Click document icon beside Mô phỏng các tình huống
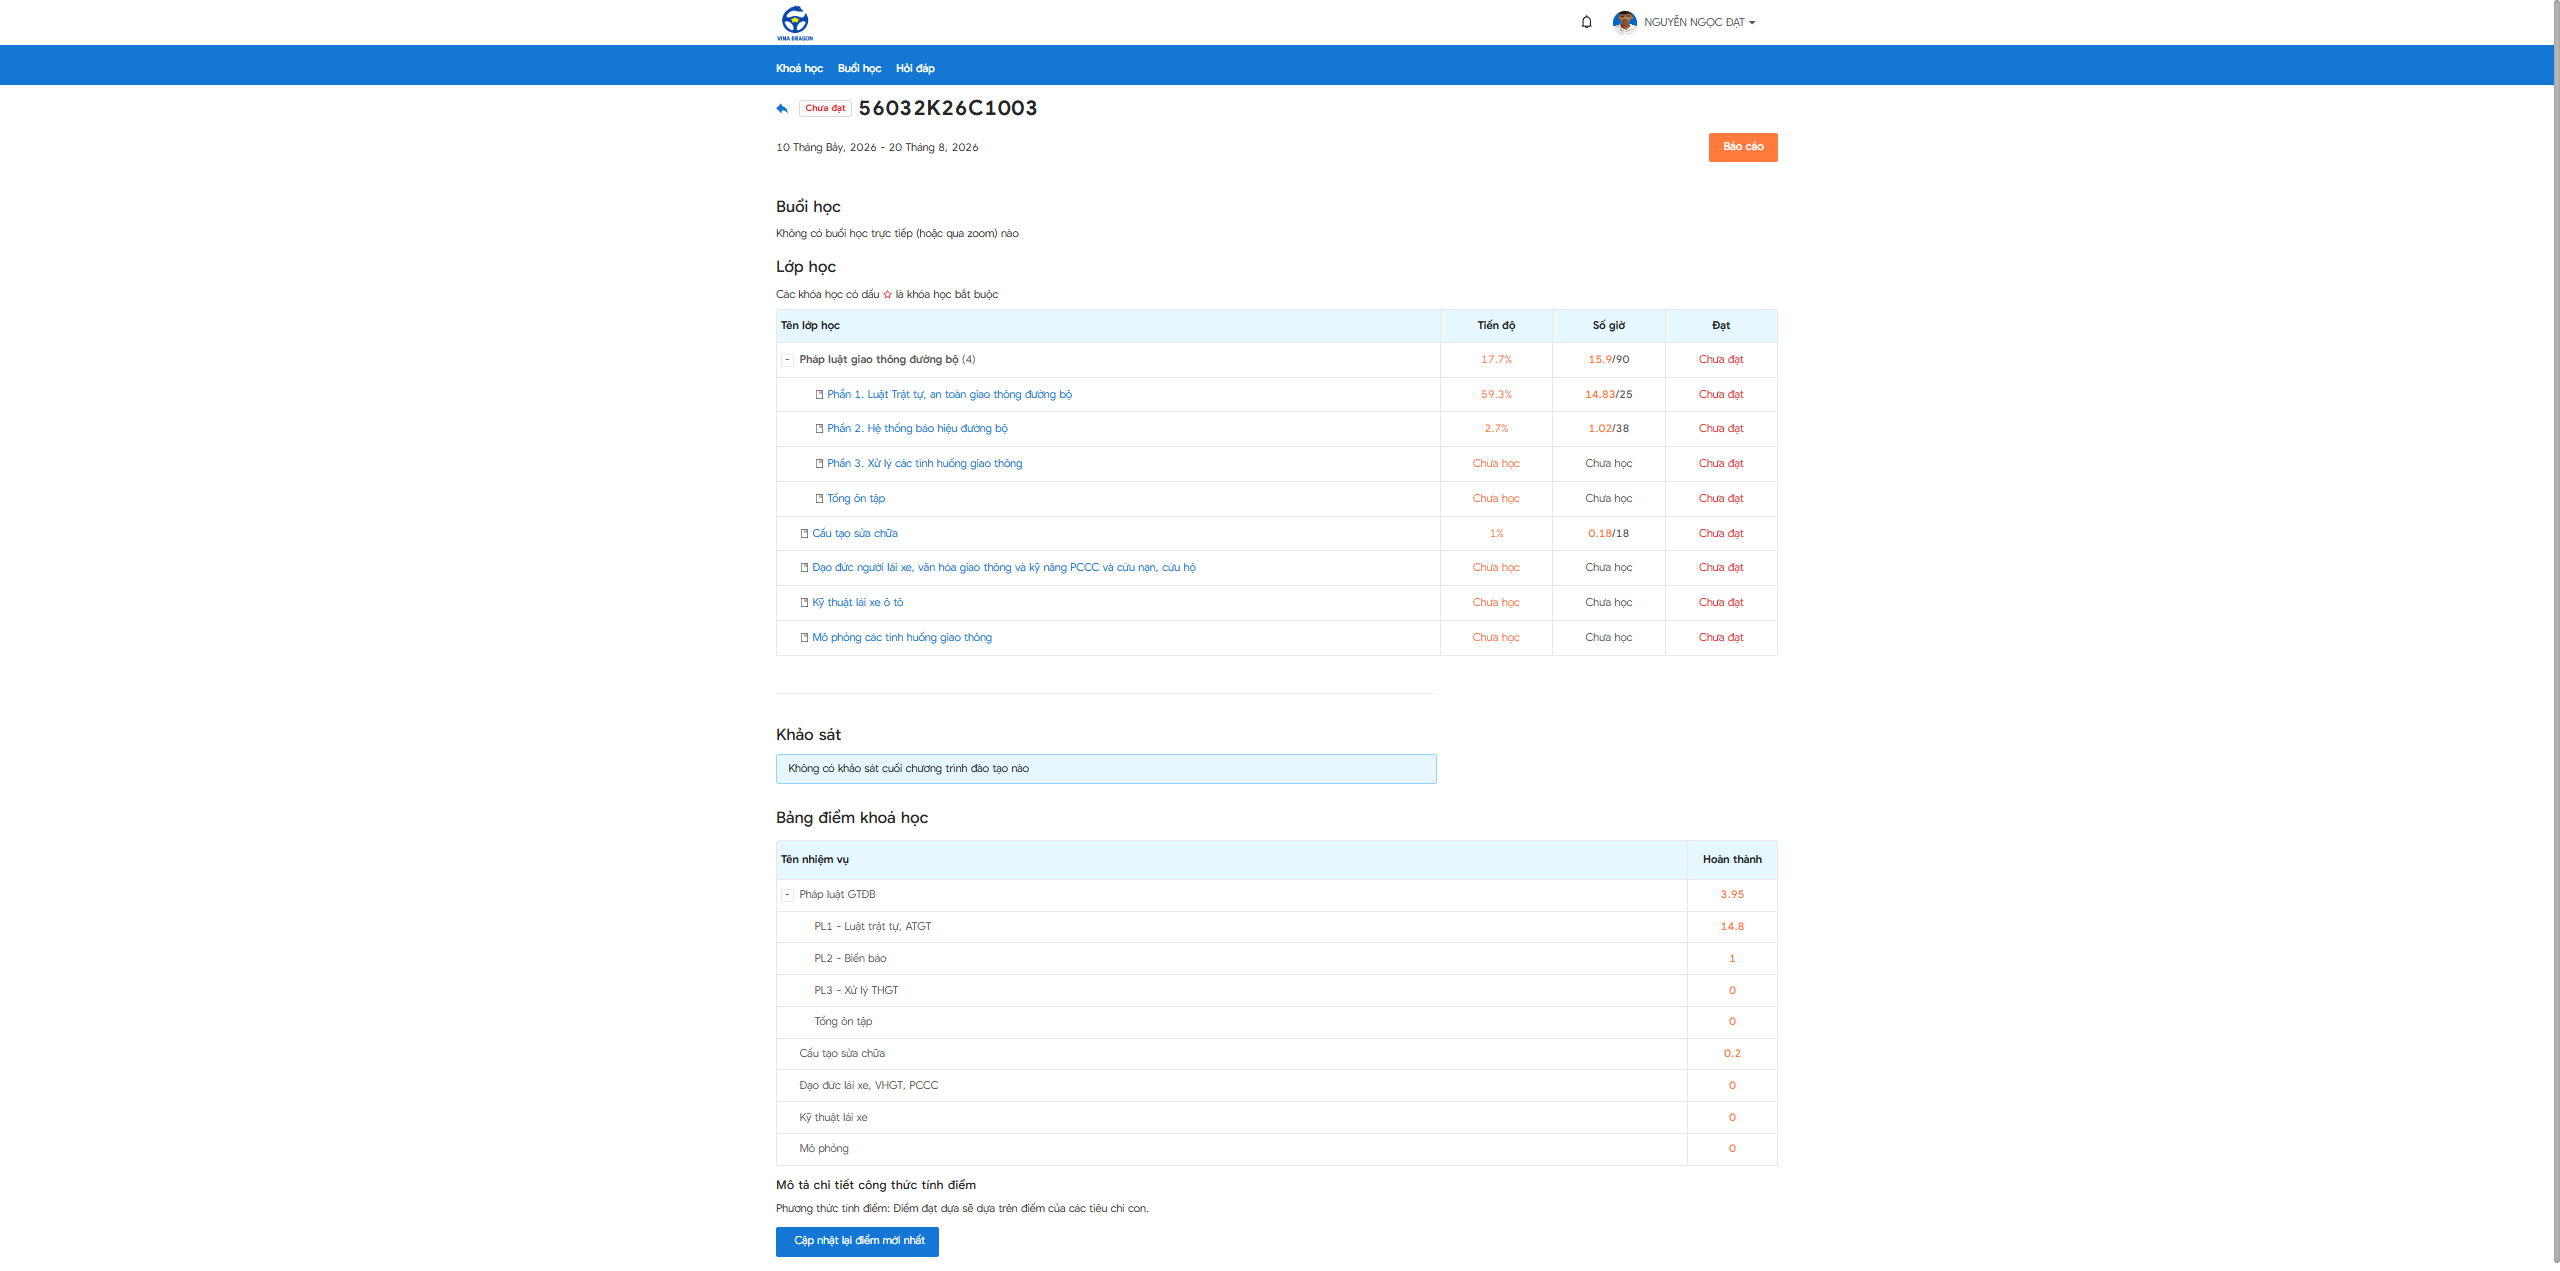This screenshot has height=1271, width=2560. pos(804,637)
